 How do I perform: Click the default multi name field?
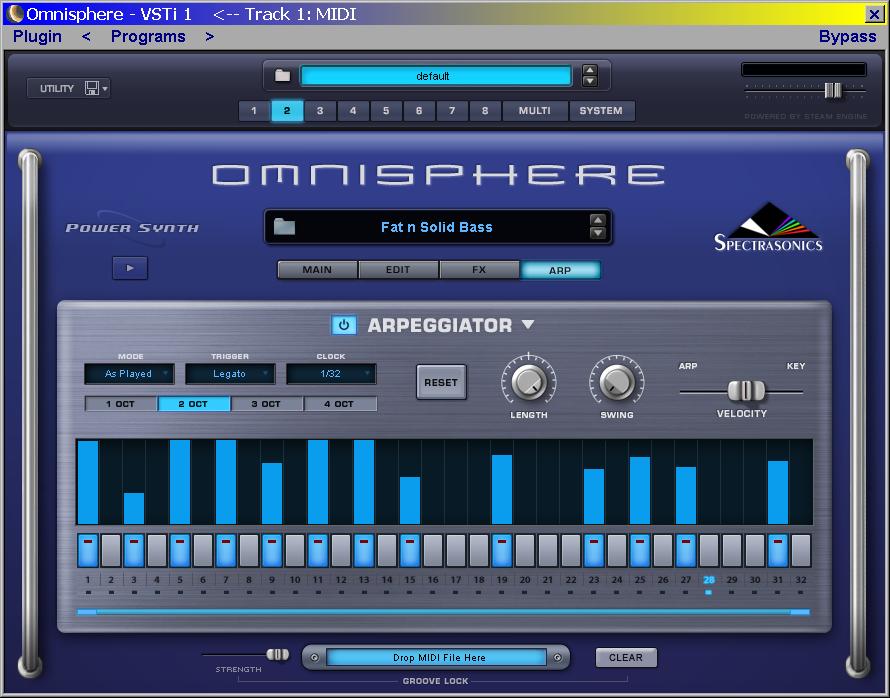click(x=435, y=75)
